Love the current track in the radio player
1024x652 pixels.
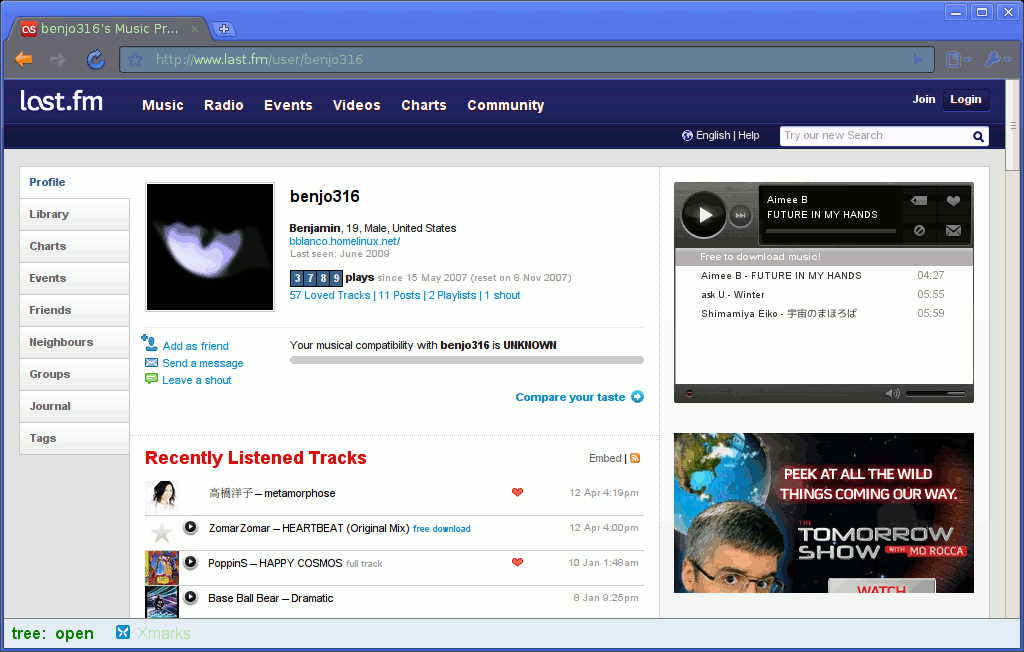click(953, 201)
